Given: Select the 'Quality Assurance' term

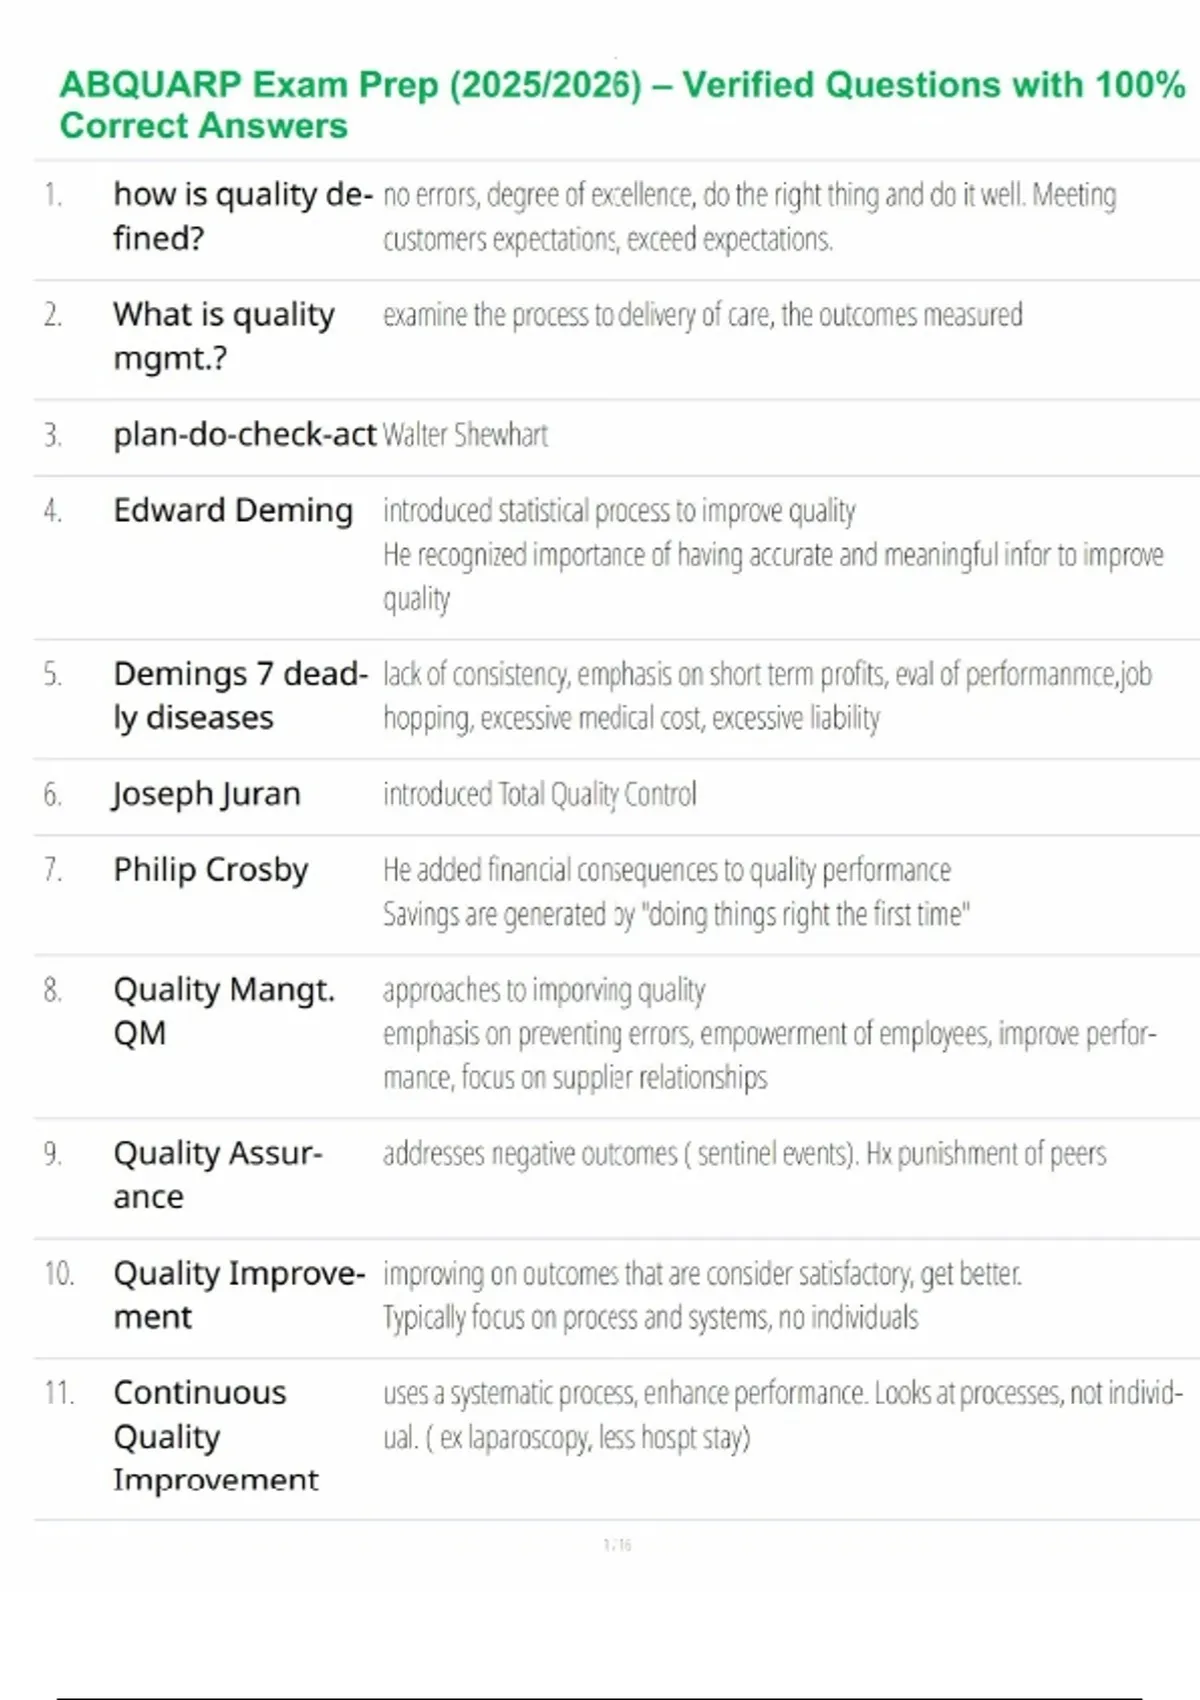Looking at the screenshot, I should tap(218, 1175).
